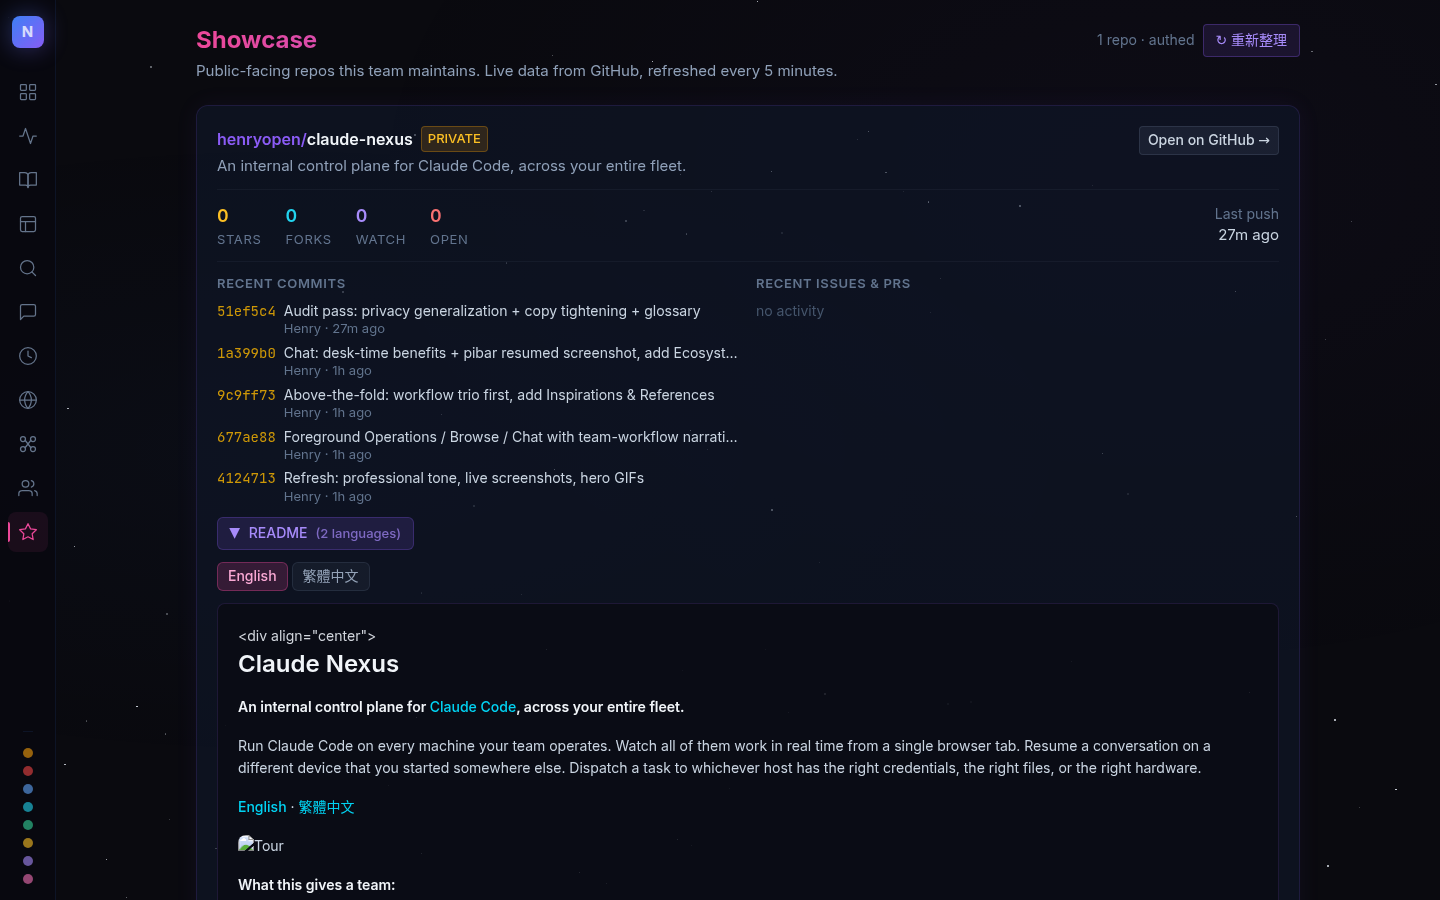Open the command-symbol icon in sidebar

coord(28,444)
